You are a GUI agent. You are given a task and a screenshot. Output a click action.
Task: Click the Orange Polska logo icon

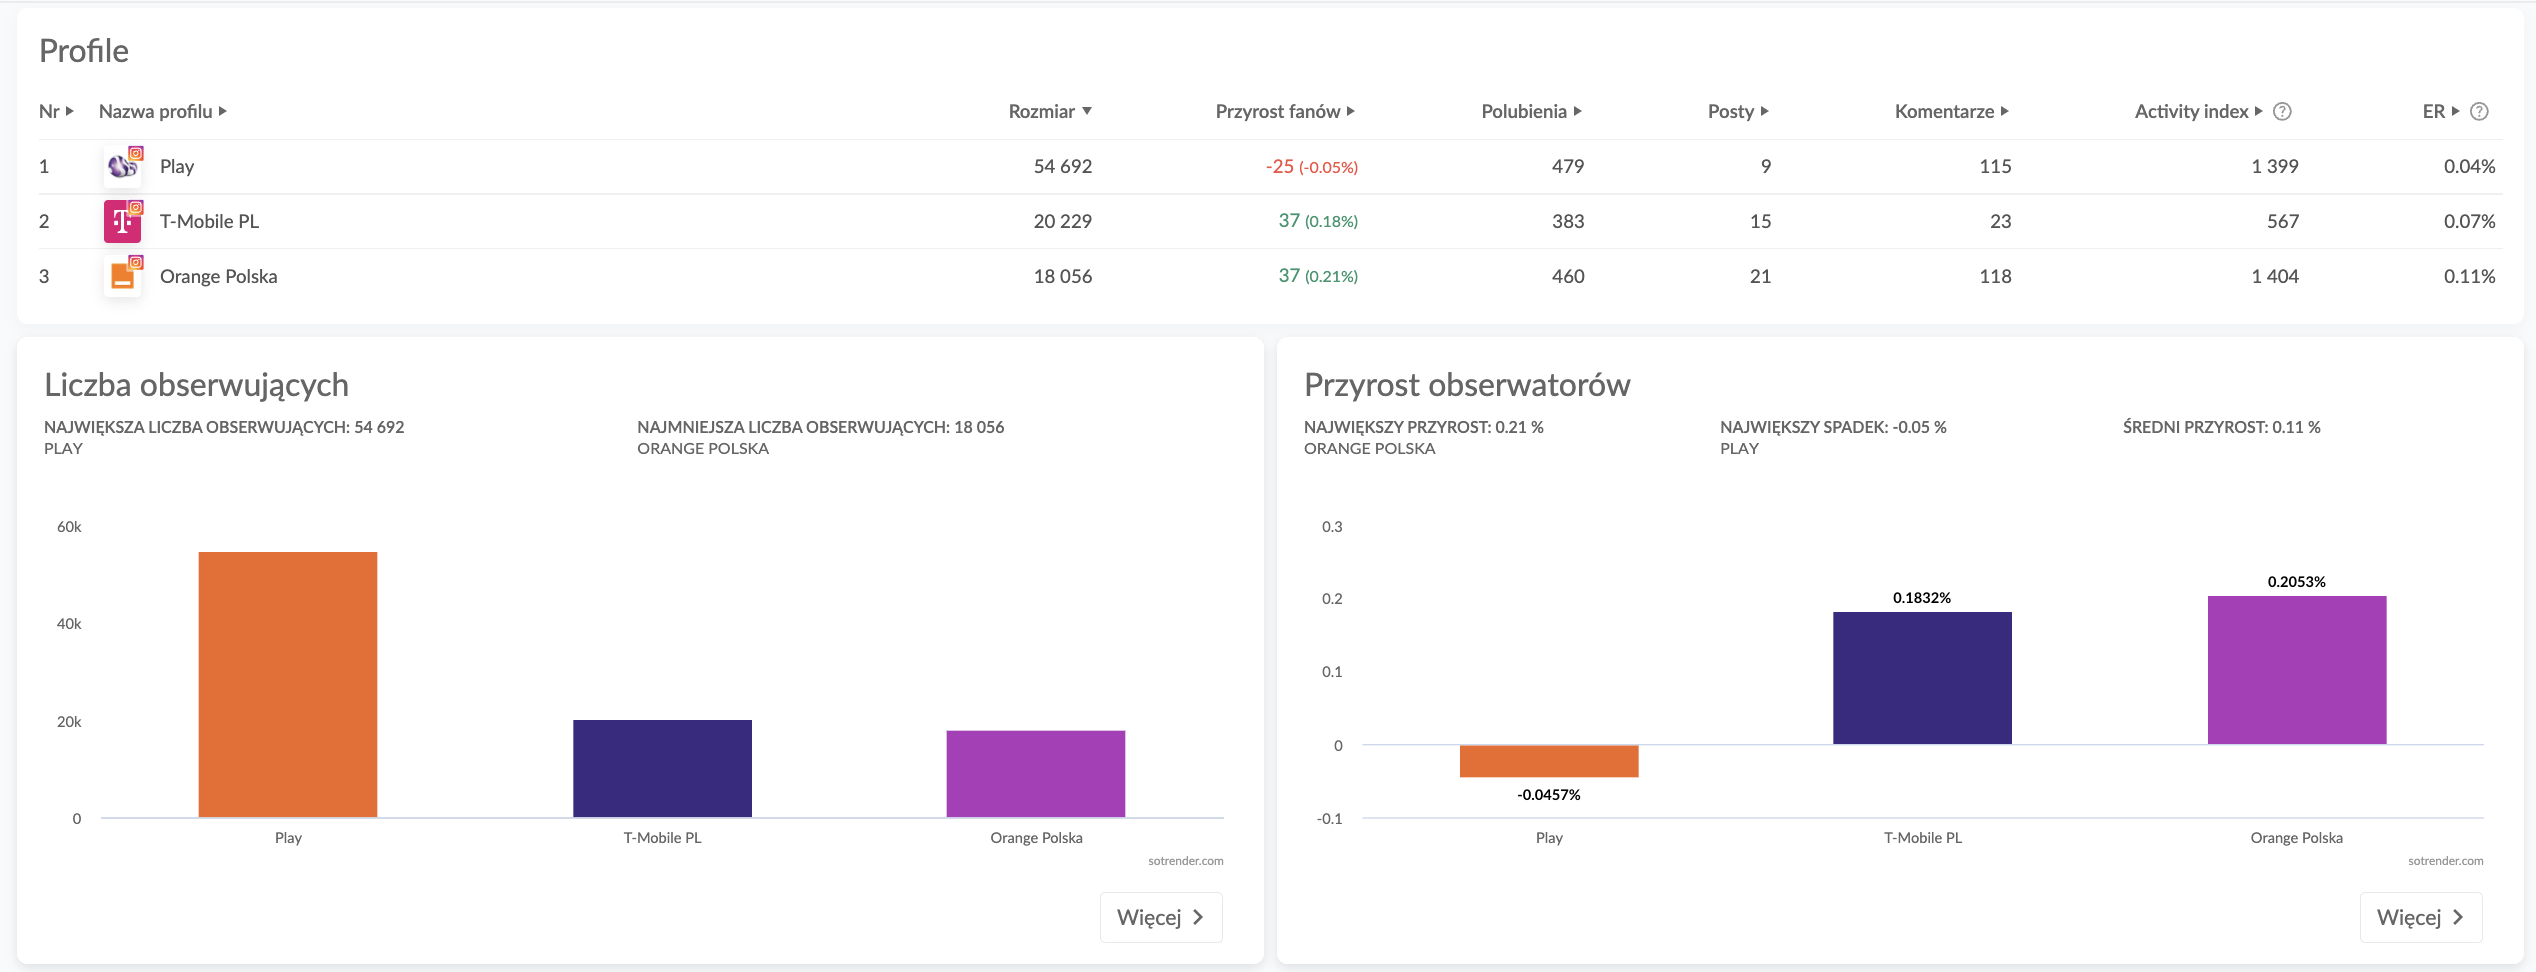pos(123,276)
